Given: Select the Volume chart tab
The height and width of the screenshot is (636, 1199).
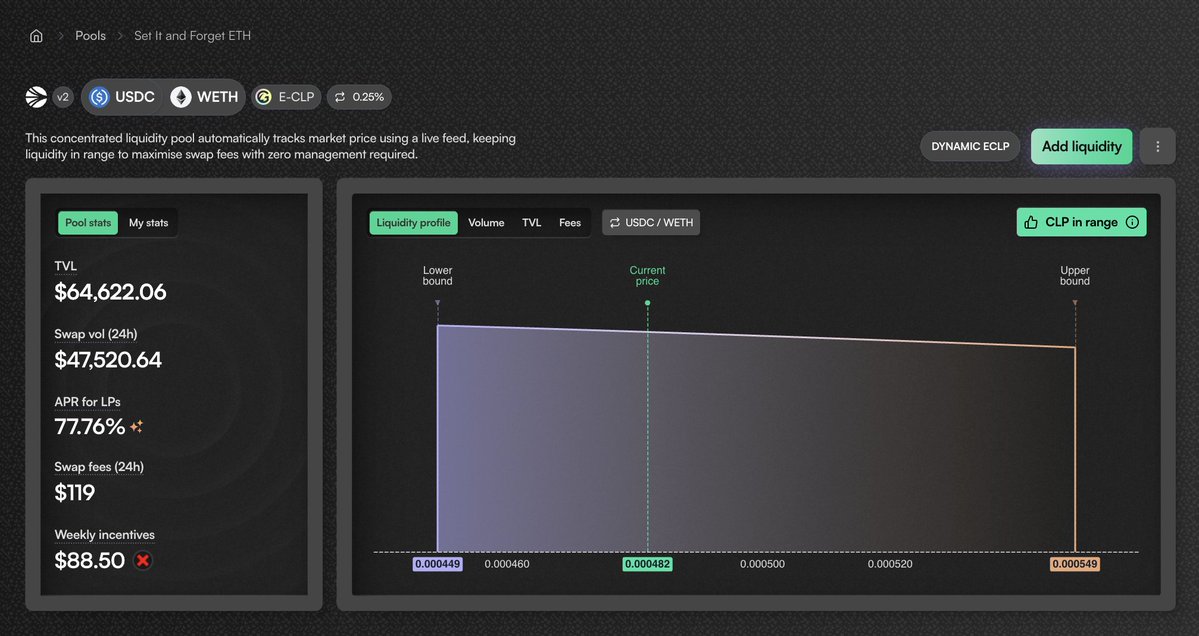Looking at the screenshot, I should coord(486,222).
